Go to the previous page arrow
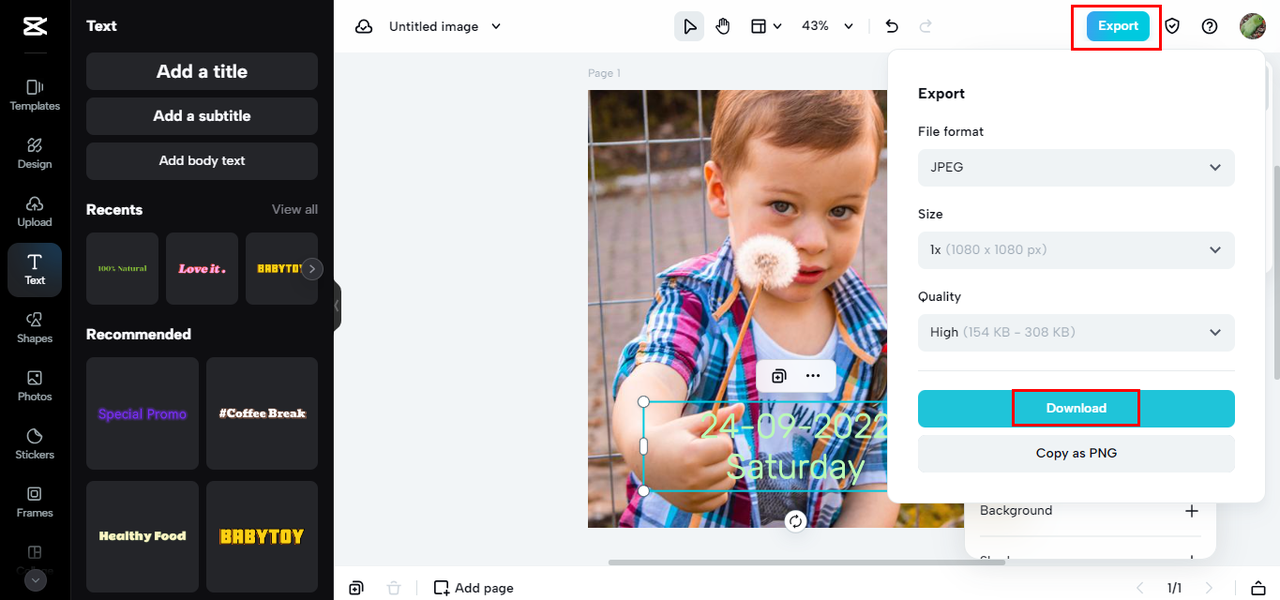Image resolution: width=1280 pixels, height=600 pixels. coord(1139,588)
